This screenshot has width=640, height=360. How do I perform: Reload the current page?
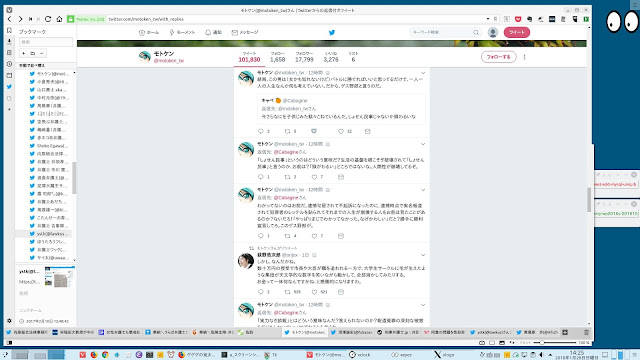click(48, 19)
